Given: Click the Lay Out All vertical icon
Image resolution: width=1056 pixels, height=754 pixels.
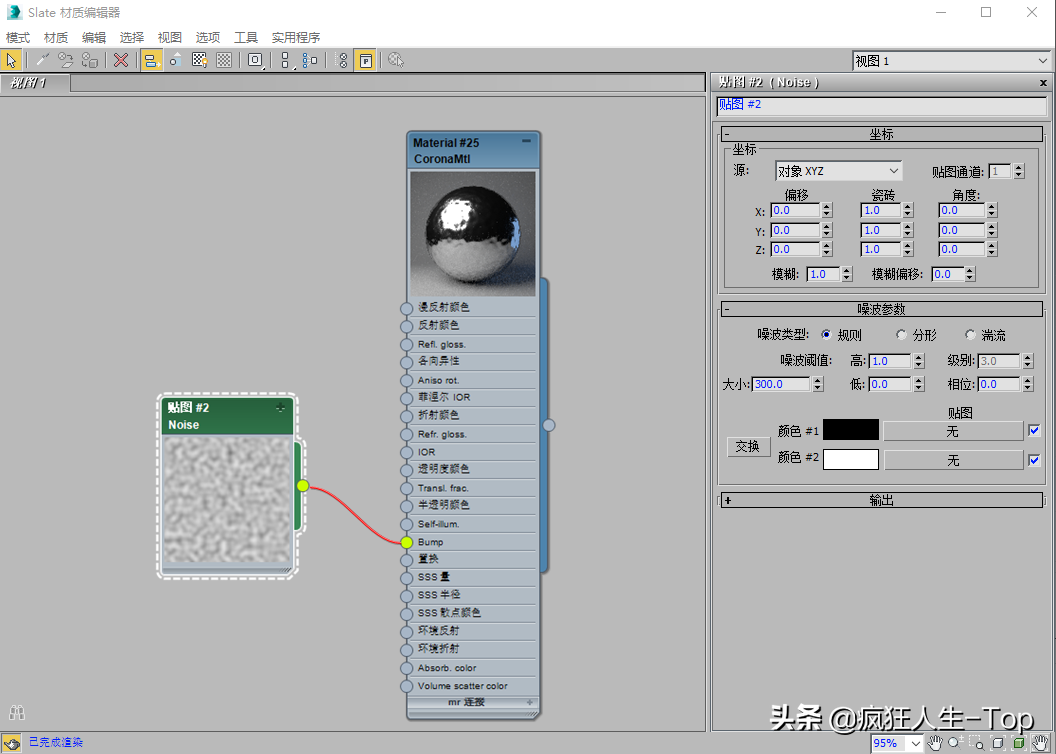Looking at the screenshot, I should click(x=286, y=60).
